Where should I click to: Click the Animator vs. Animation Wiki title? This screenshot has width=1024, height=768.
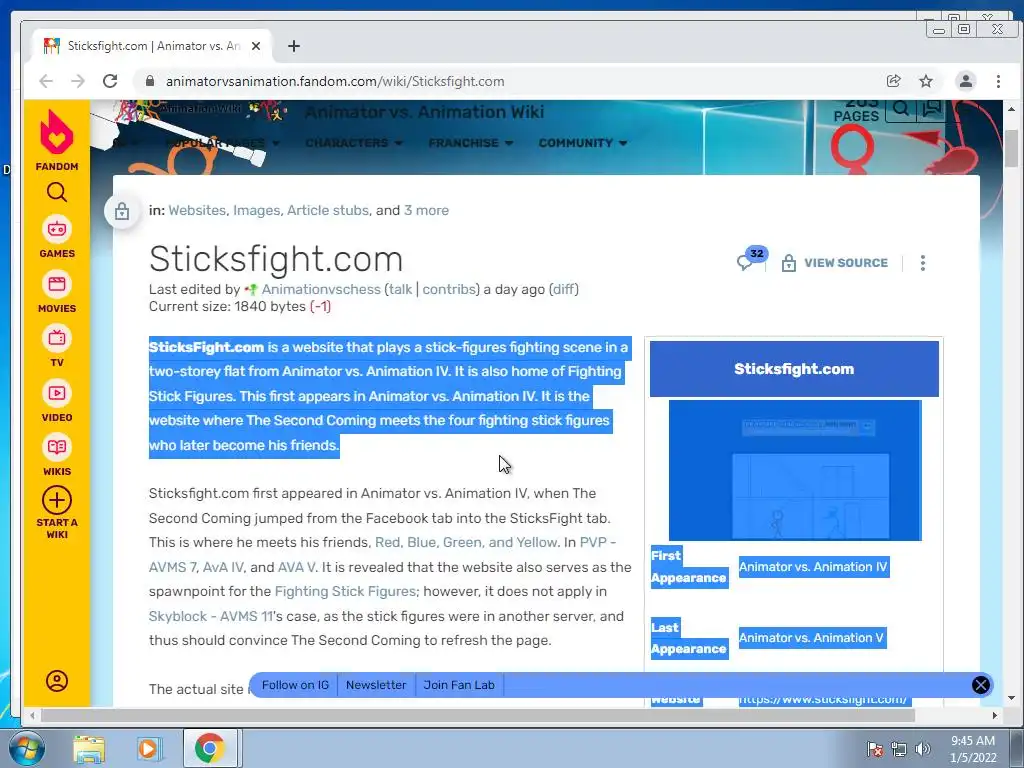pyautogui.click(x=424, y=112)
